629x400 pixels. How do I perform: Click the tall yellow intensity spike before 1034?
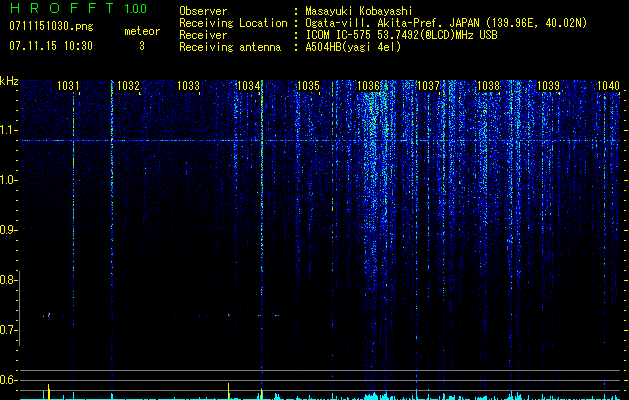coord(229,391)
